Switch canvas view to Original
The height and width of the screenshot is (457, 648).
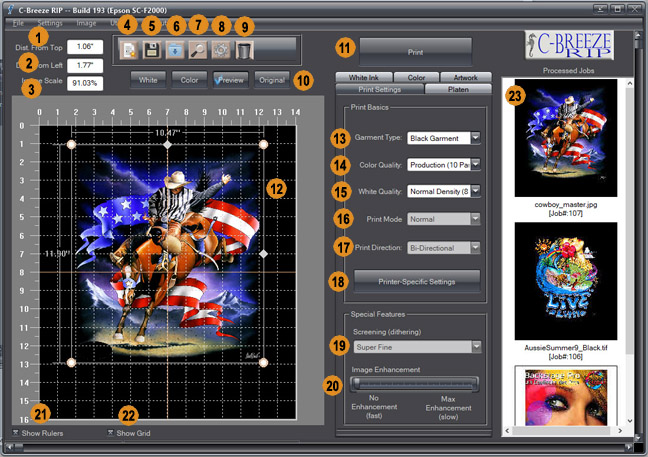(272, 80)
